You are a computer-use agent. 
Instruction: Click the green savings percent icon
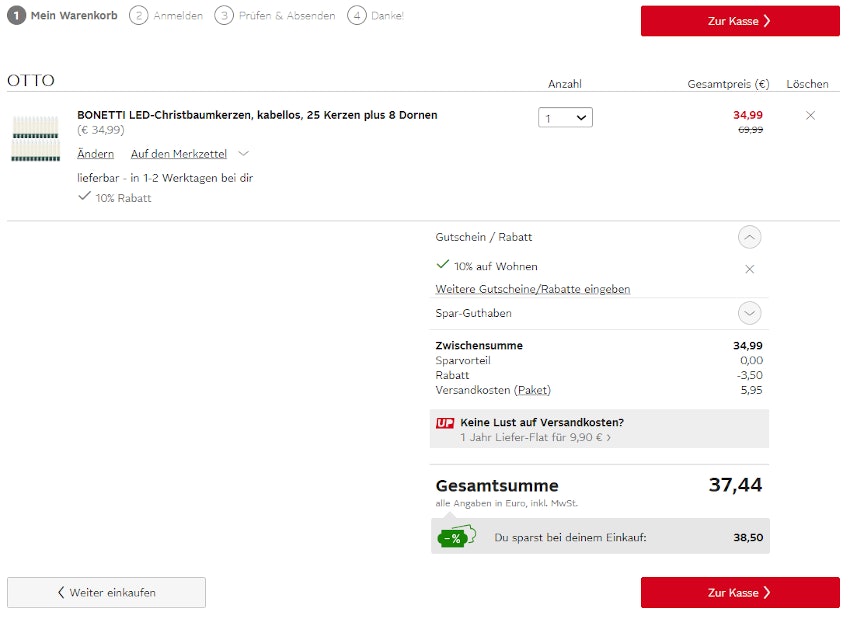455,538
